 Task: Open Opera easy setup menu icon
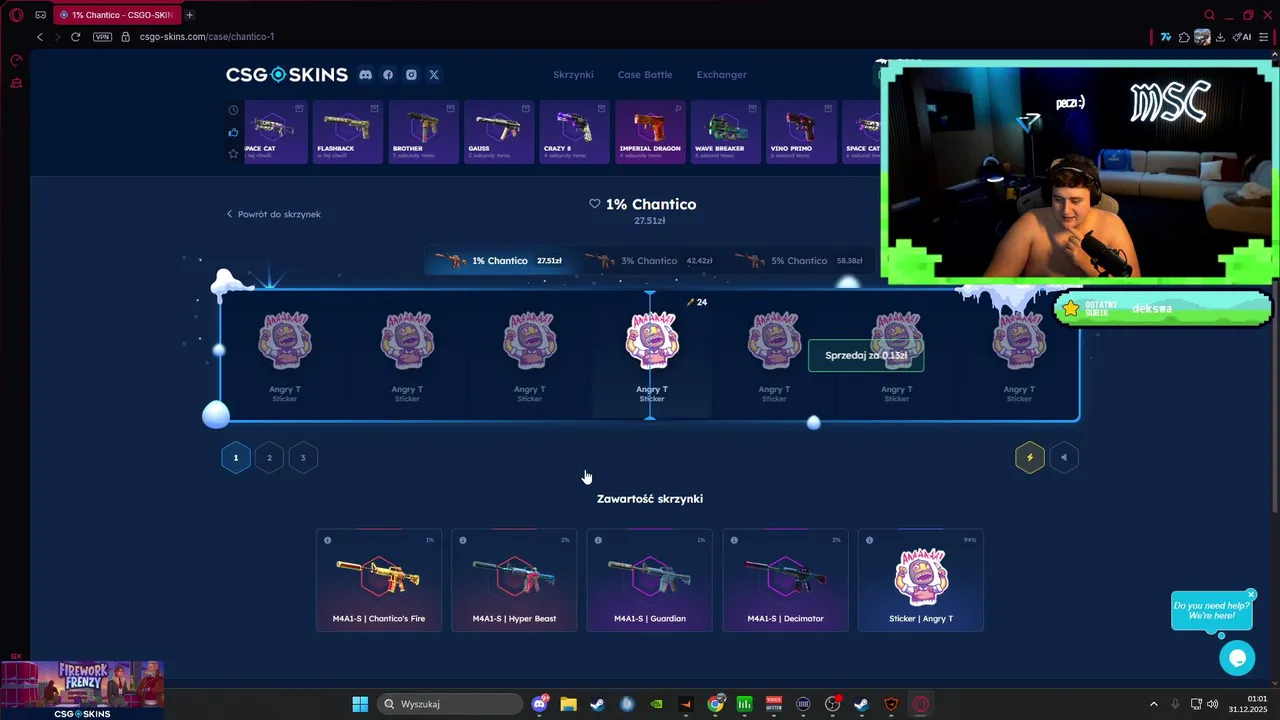coord(1264,37)
